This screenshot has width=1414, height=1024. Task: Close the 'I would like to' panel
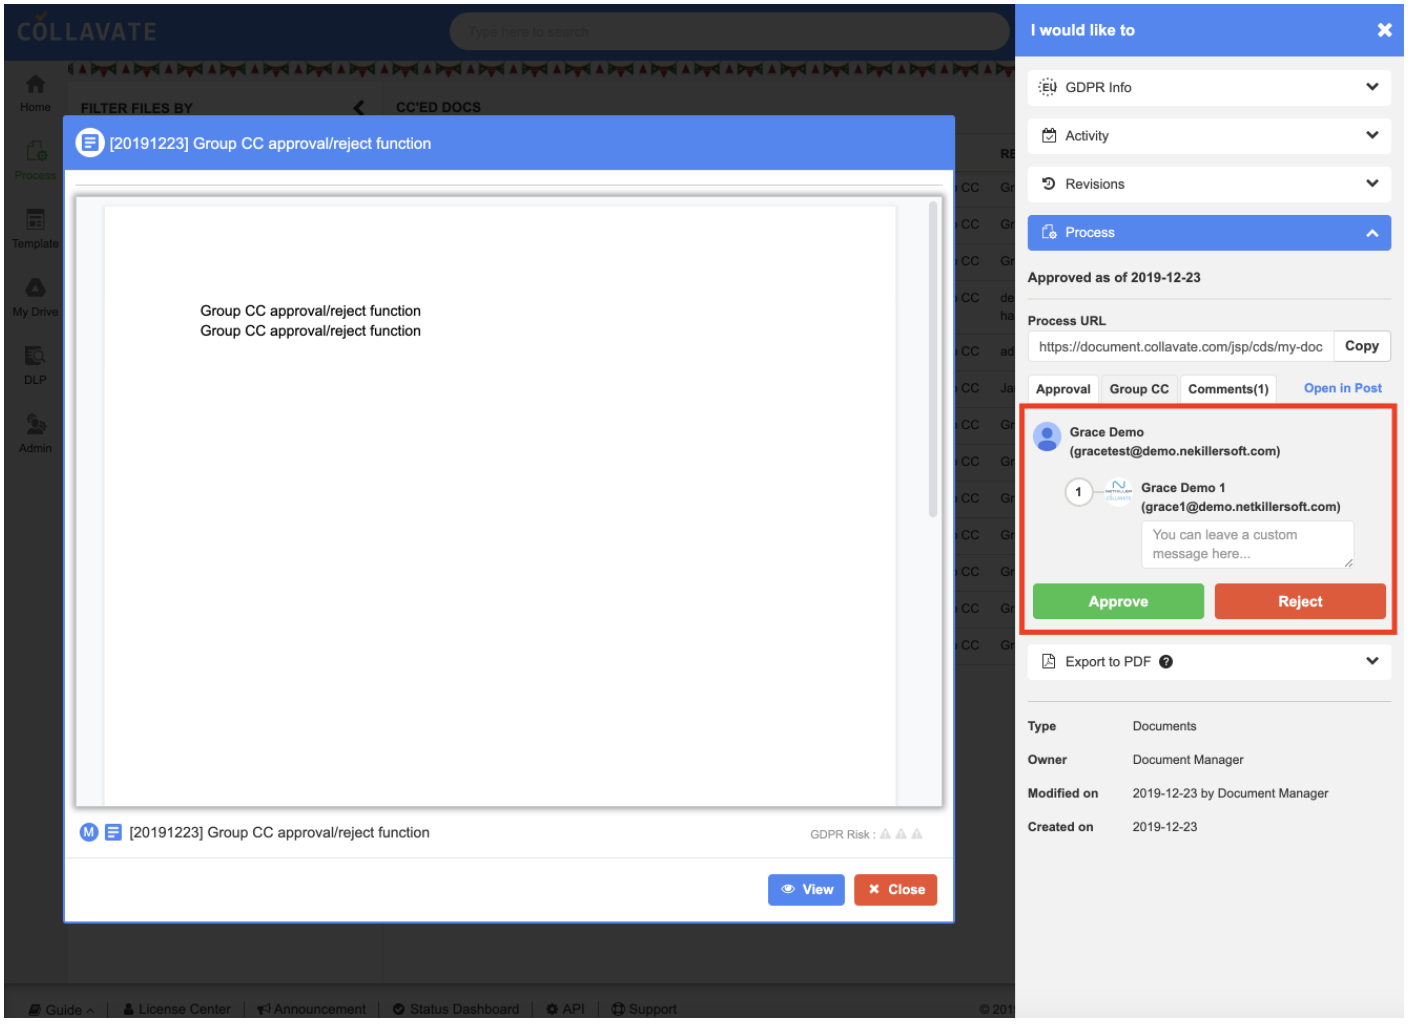[x=1384, y=30]
